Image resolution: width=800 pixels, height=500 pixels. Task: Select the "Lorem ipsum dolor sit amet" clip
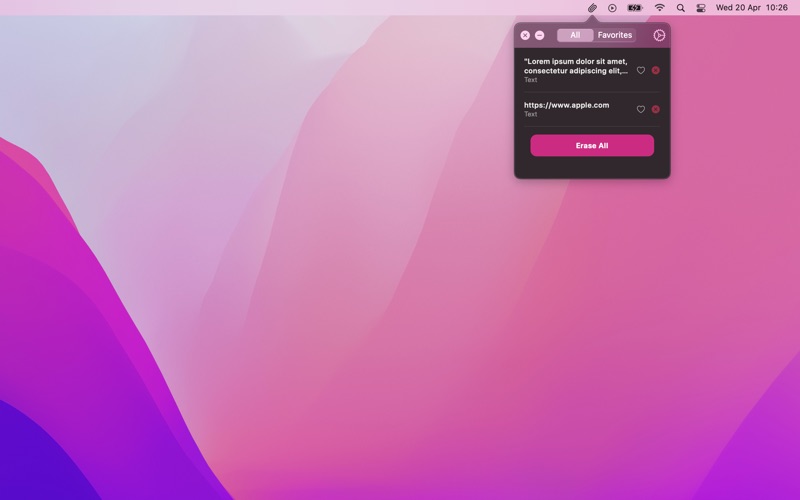(576, 70)
